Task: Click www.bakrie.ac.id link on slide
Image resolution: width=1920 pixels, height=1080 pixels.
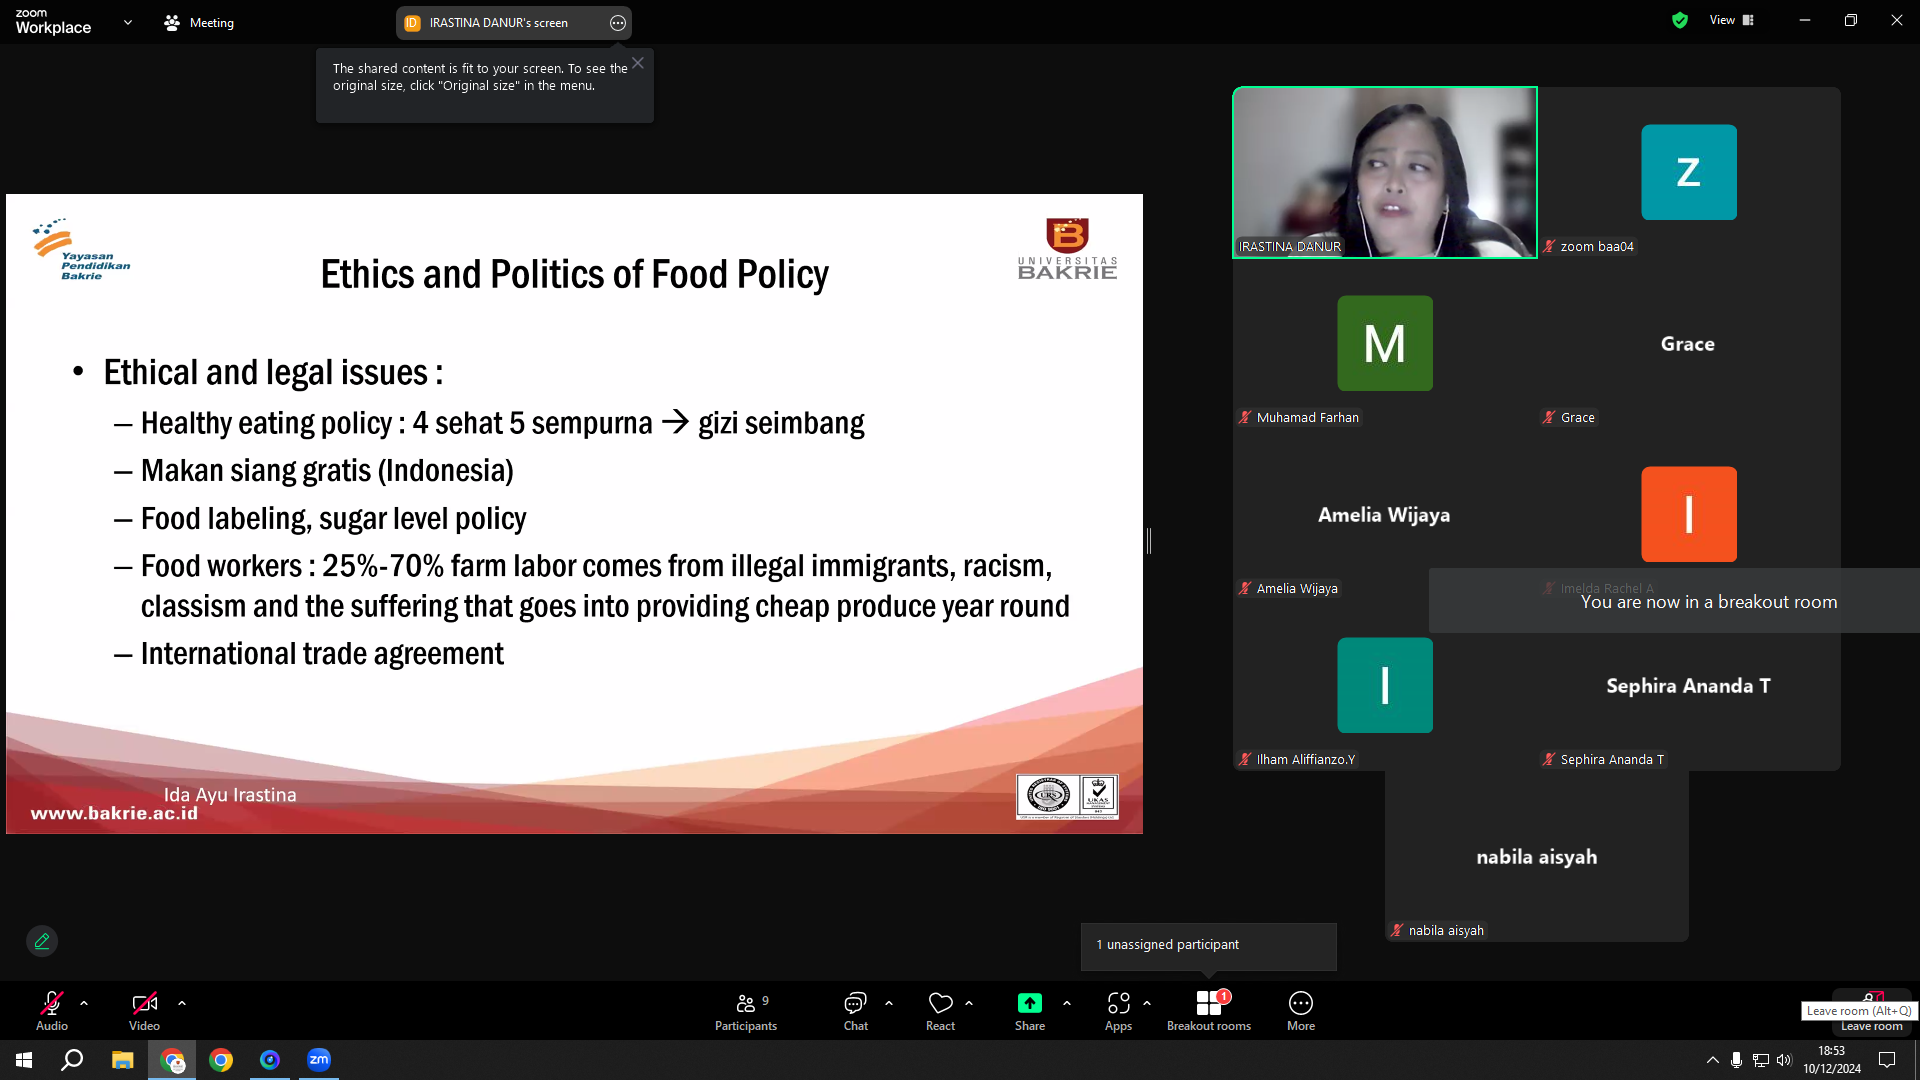Action: pyautogui.click(x=114, y=814)
